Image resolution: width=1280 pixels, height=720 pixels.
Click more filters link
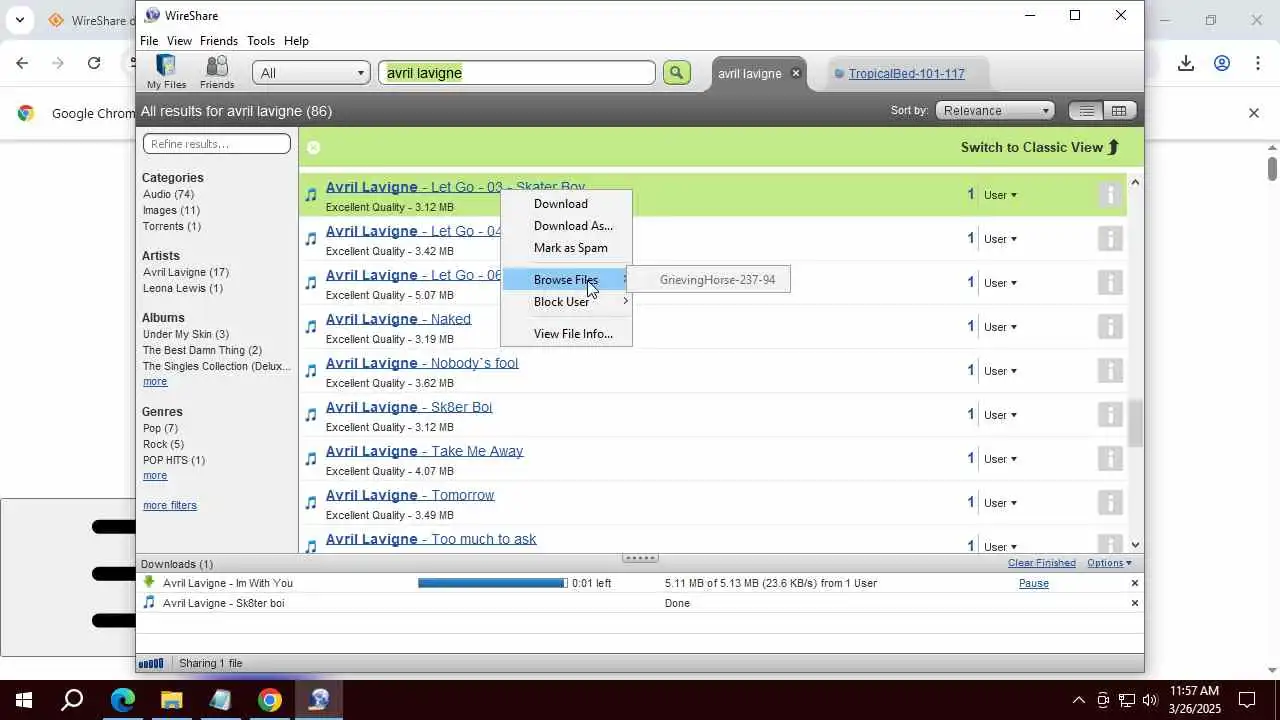pos(170,505)
